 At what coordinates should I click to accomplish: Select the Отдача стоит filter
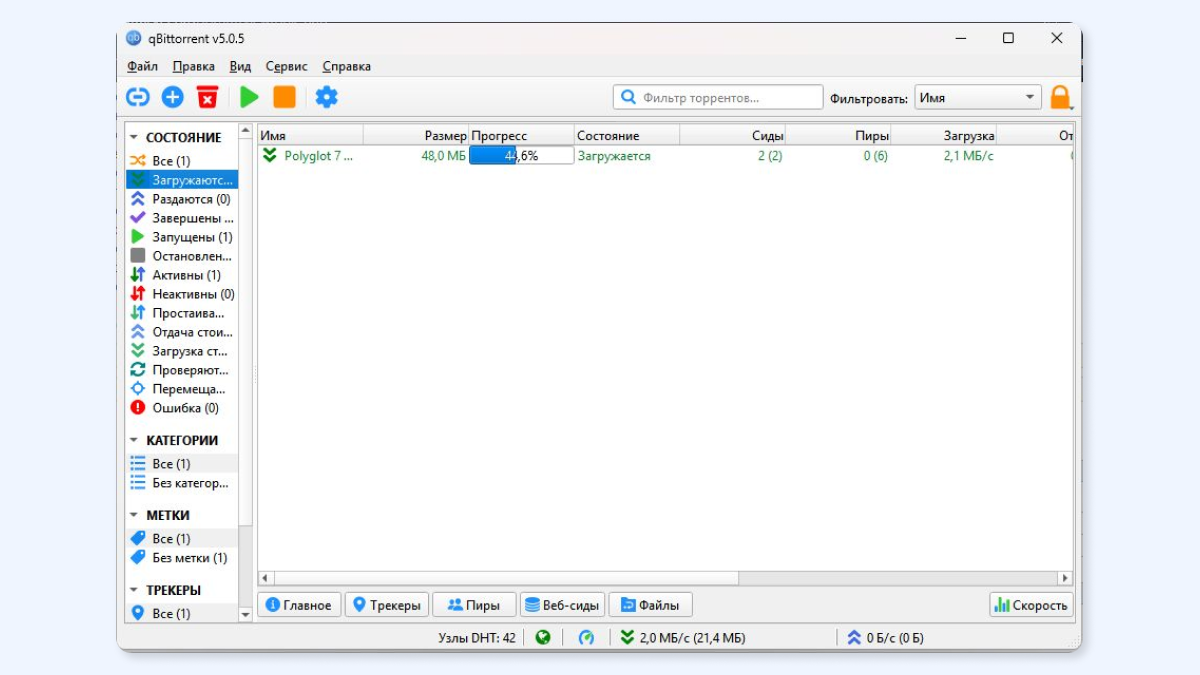182,332
